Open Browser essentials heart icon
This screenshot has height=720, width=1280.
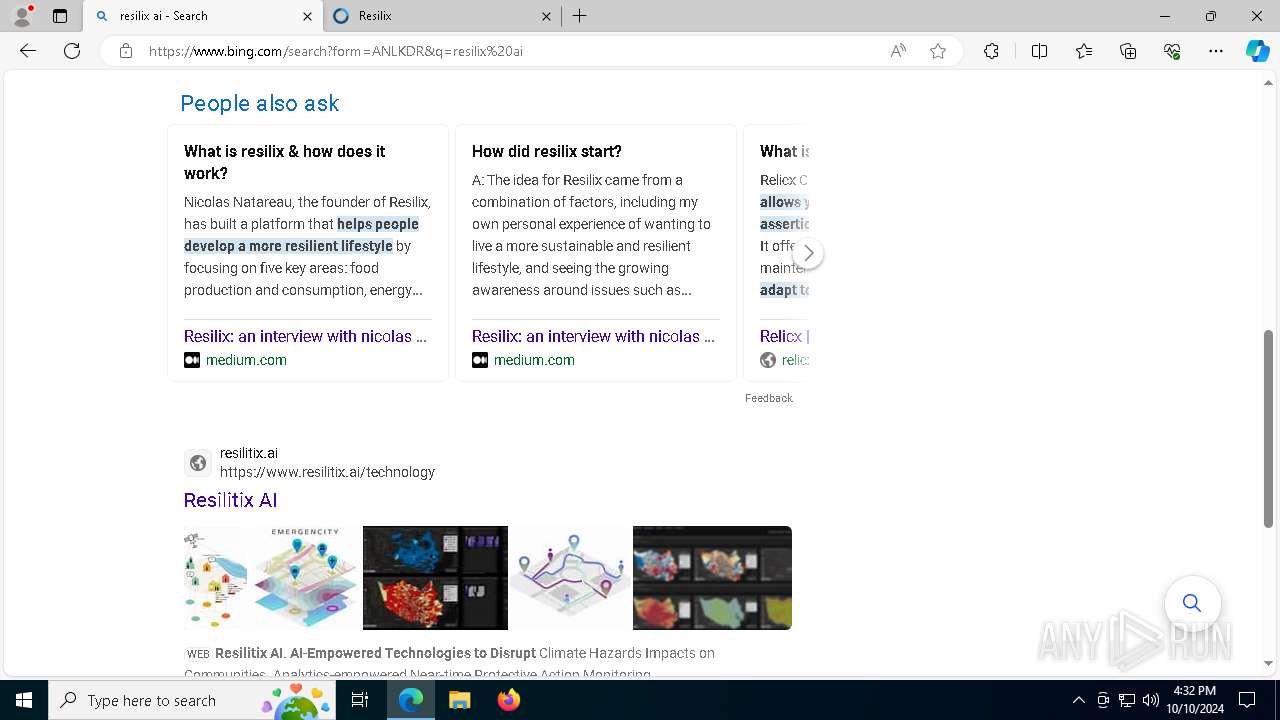click(1172, 51)
